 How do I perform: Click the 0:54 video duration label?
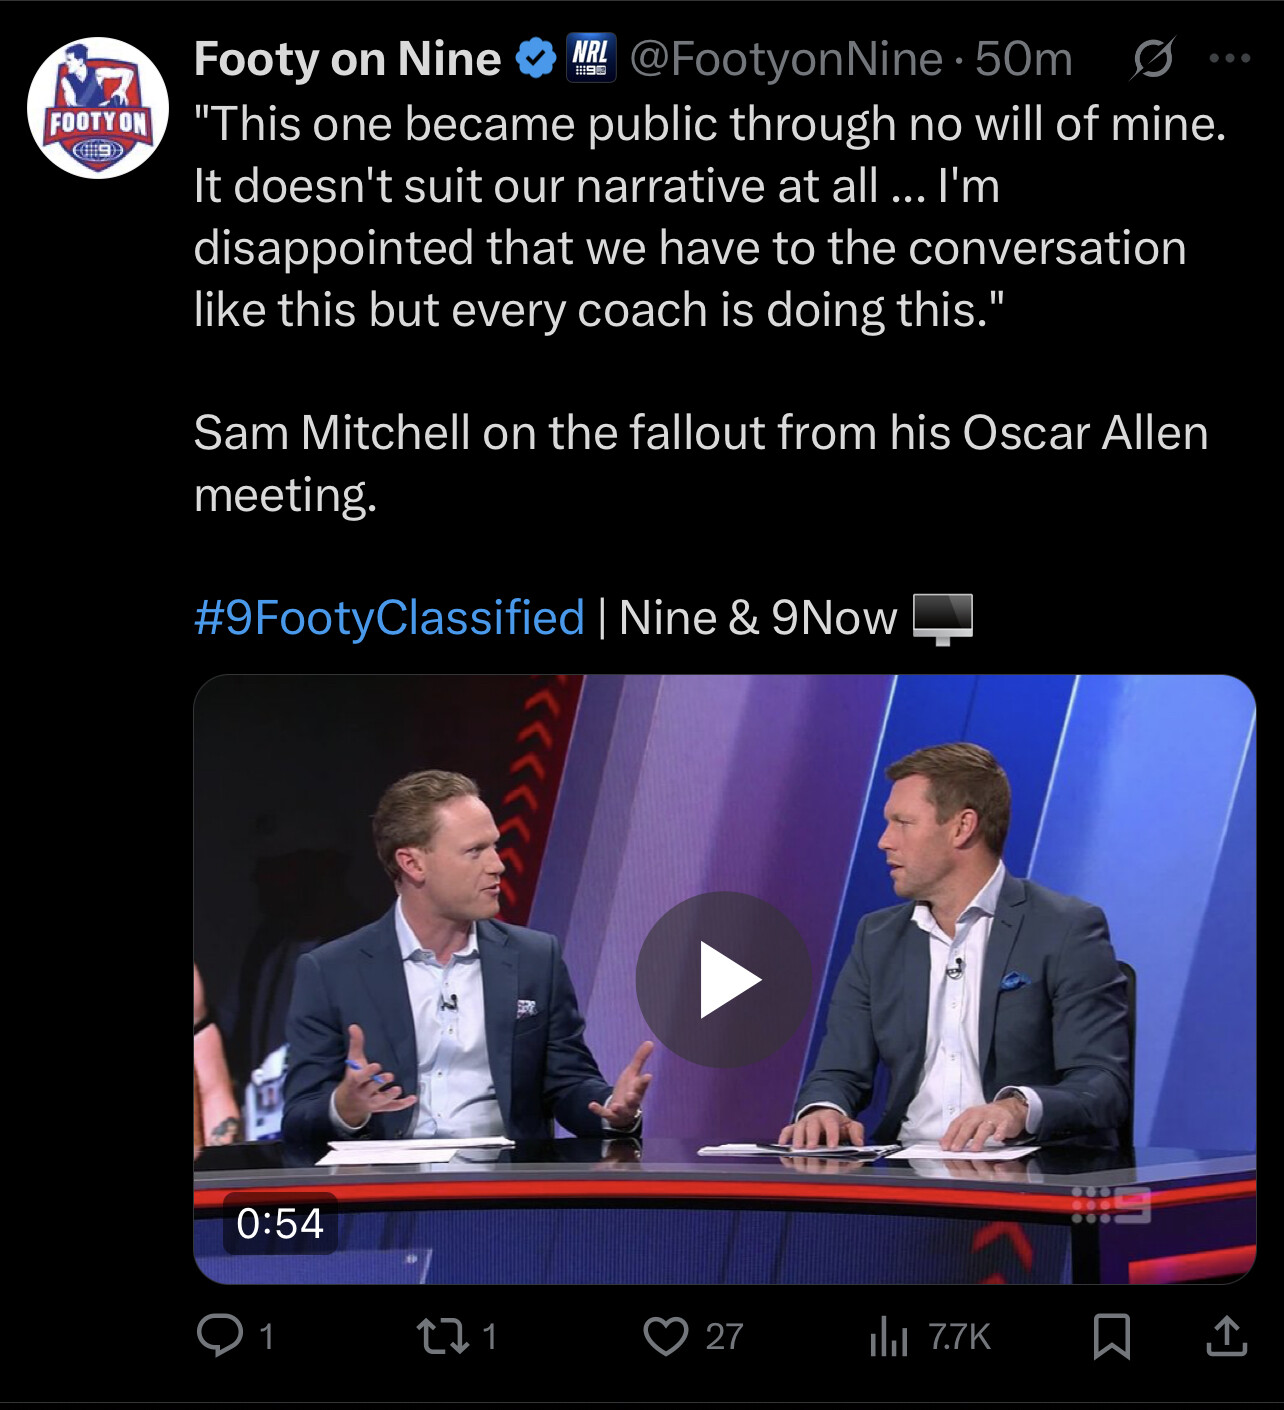click(x=280, y=1223)
